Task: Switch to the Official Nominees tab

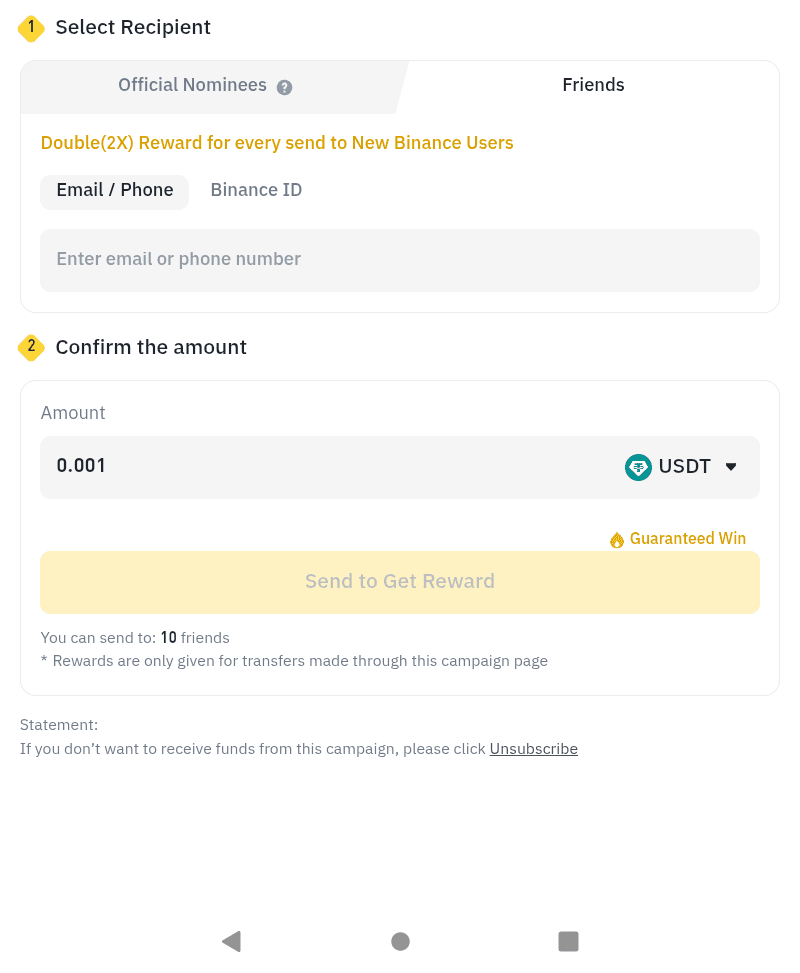Action: [x=205, y=87]
